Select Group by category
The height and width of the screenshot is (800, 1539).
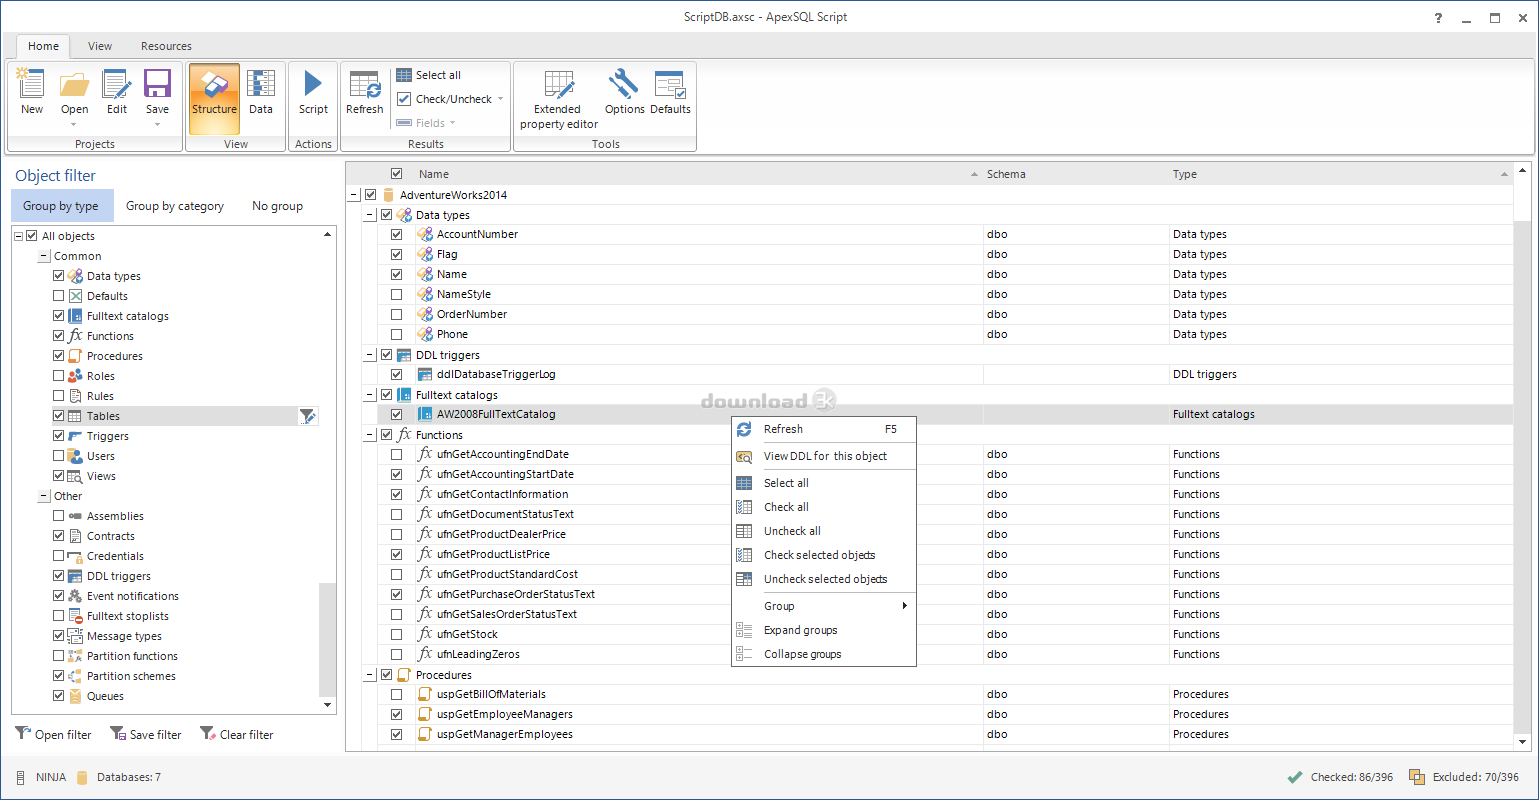coord(175,206)
